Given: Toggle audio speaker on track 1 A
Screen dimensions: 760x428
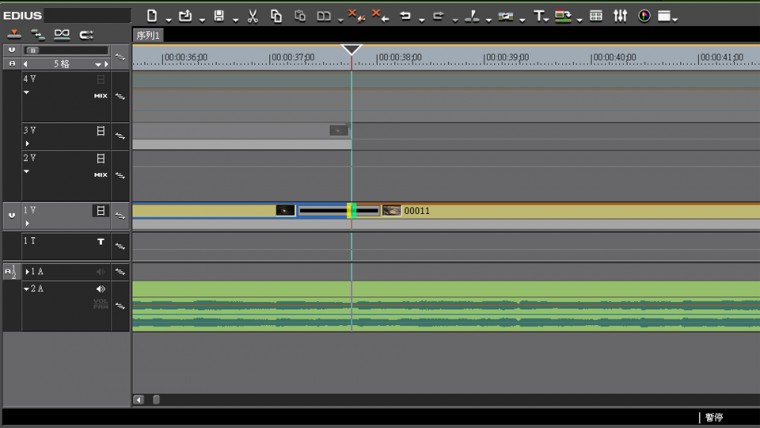Looking at the screenshot, I should 100,271.
